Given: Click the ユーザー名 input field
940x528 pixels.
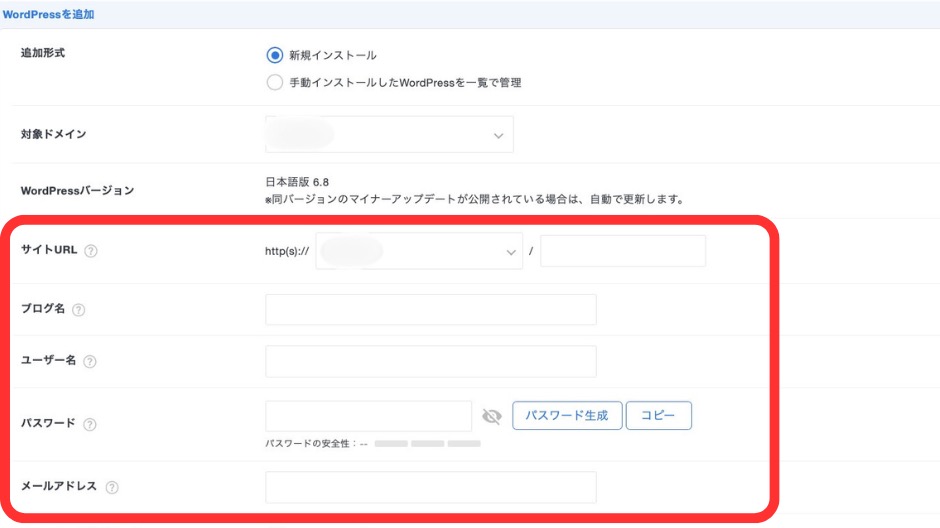Looking at the screenshot, I should (x=430, y=361).
